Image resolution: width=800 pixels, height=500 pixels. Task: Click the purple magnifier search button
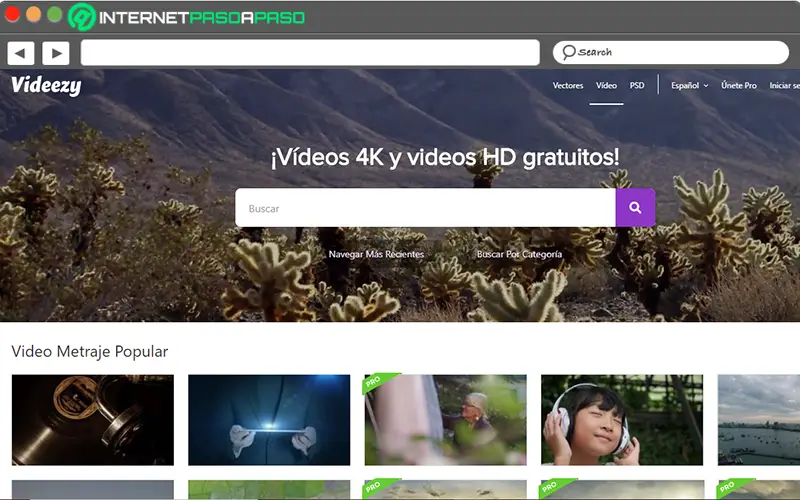[635, 208]
